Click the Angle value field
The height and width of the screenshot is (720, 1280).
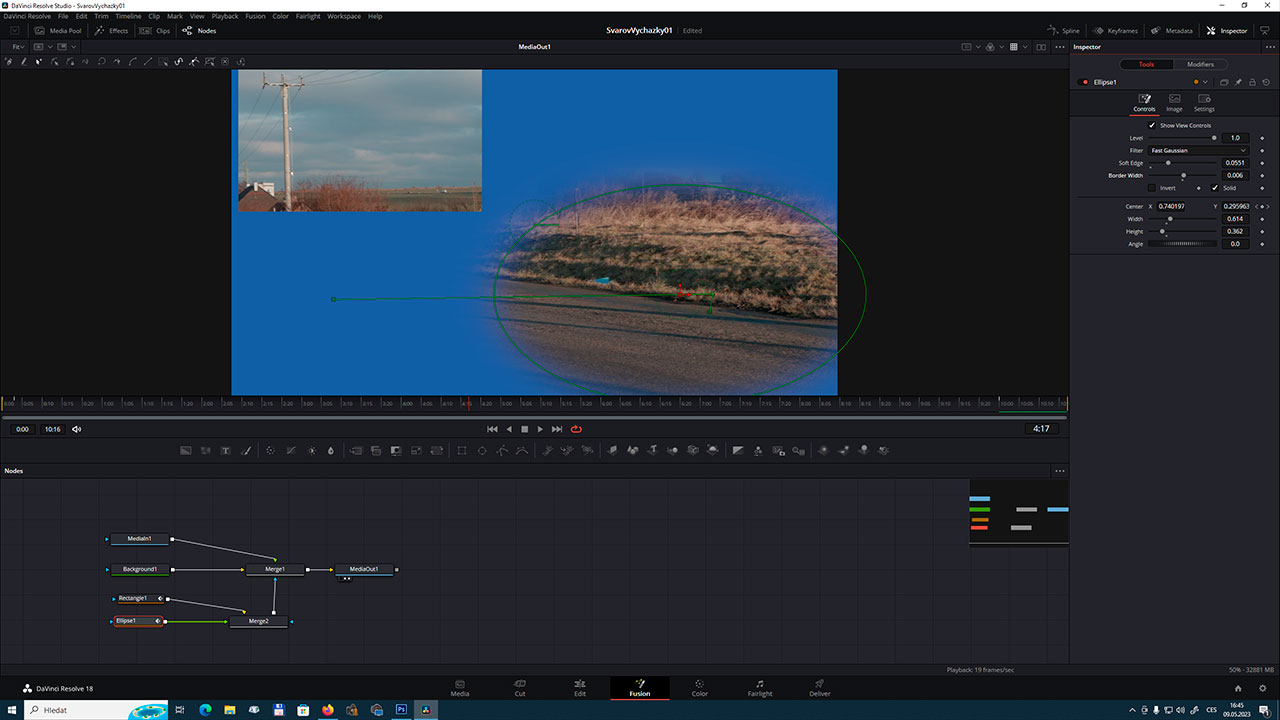[x=1235, y=244]
